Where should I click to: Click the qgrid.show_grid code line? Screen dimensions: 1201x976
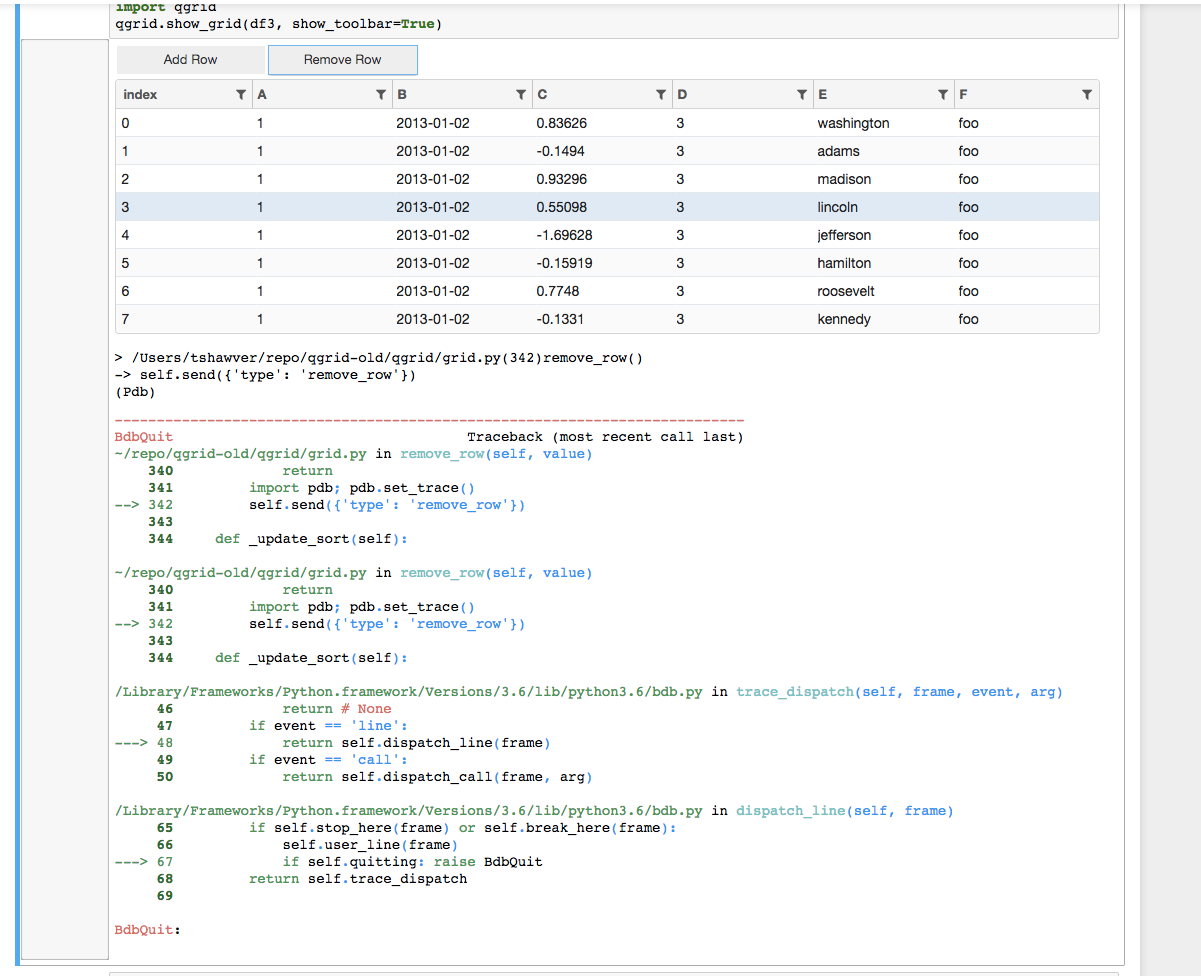(x=279, y=23)
